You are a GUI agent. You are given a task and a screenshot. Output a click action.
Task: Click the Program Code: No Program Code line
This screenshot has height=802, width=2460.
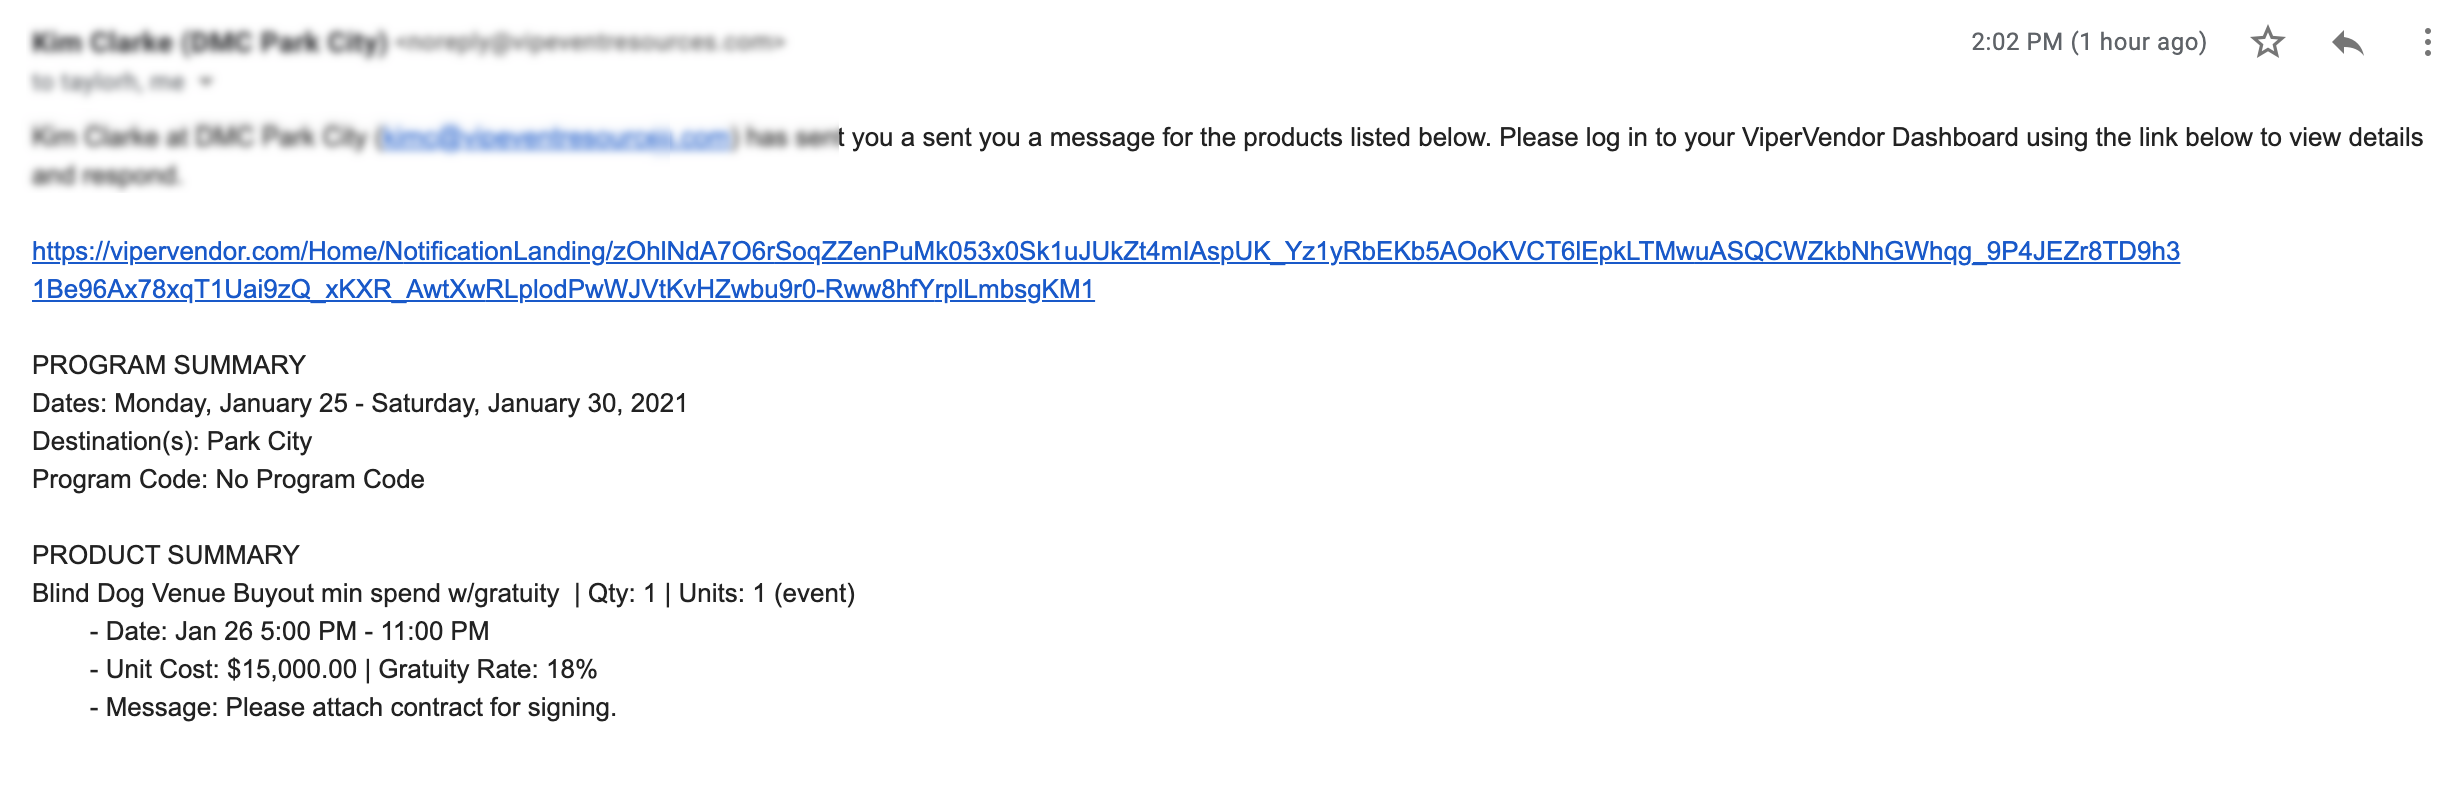228,479
